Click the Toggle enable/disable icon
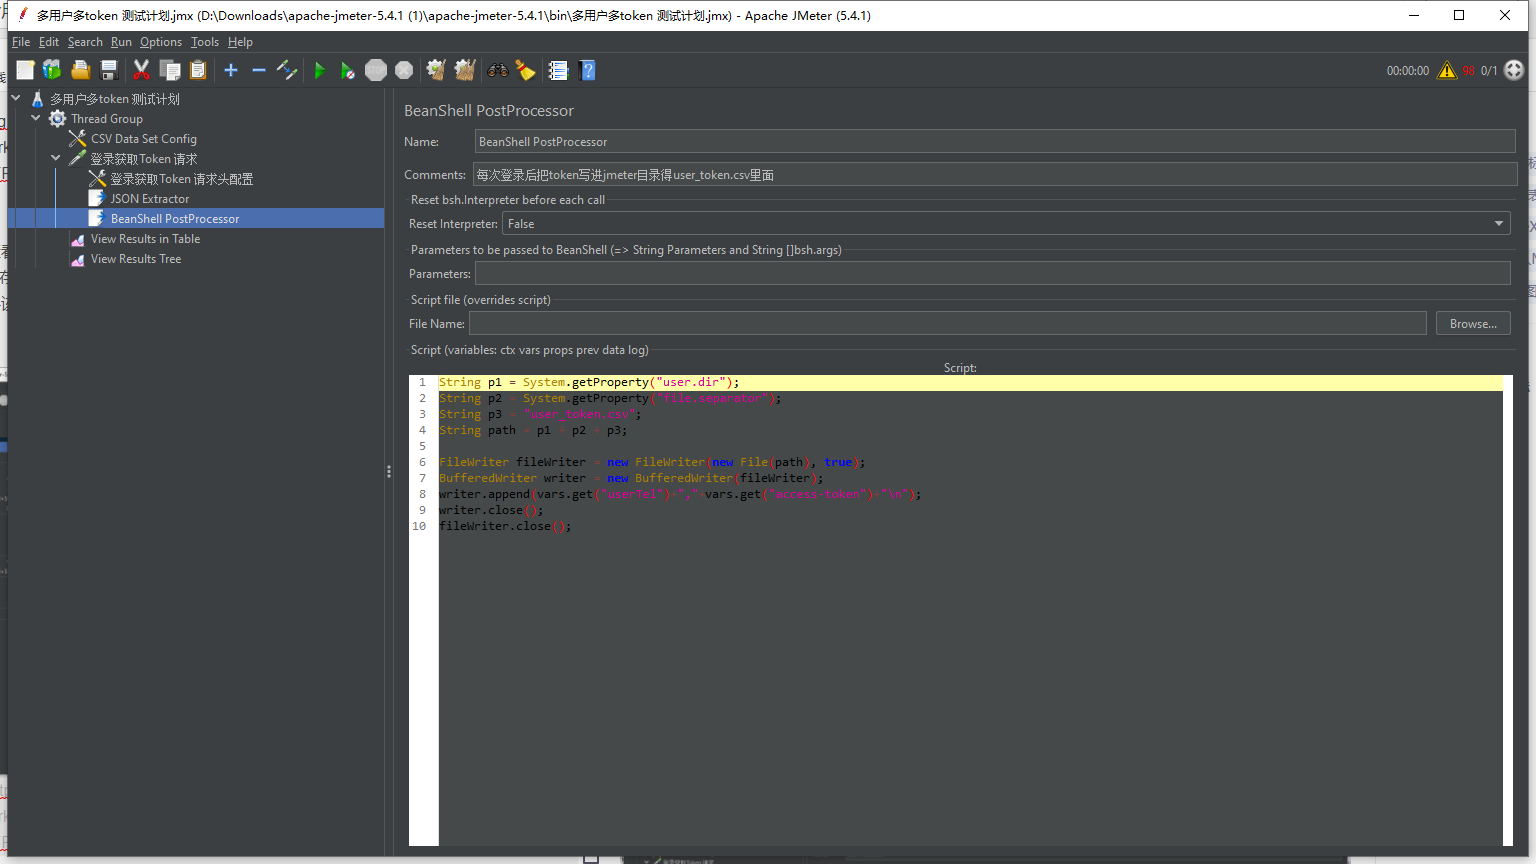The height and width of the screenshot is (864, 1536). click(x=287, y=70)
